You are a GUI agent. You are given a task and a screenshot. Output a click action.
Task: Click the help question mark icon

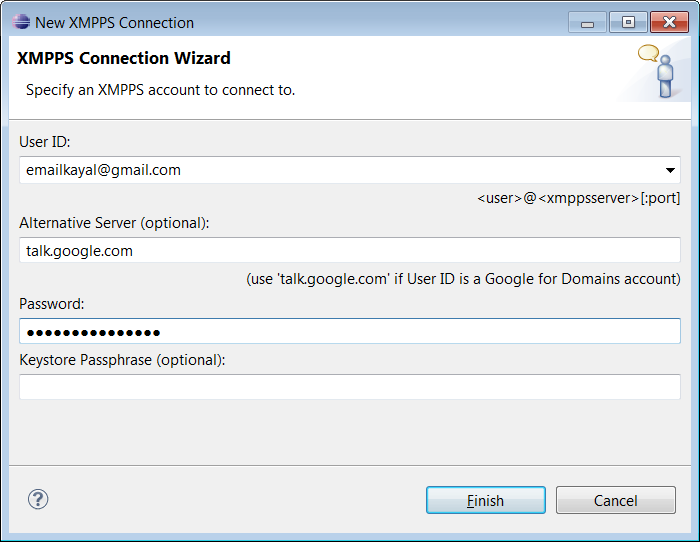pyautogui.click(x=39, y=500)
